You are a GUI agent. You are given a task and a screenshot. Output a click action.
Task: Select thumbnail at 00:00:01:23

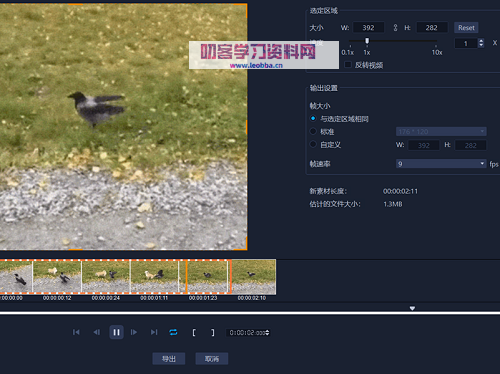click(x=203, y=277)
